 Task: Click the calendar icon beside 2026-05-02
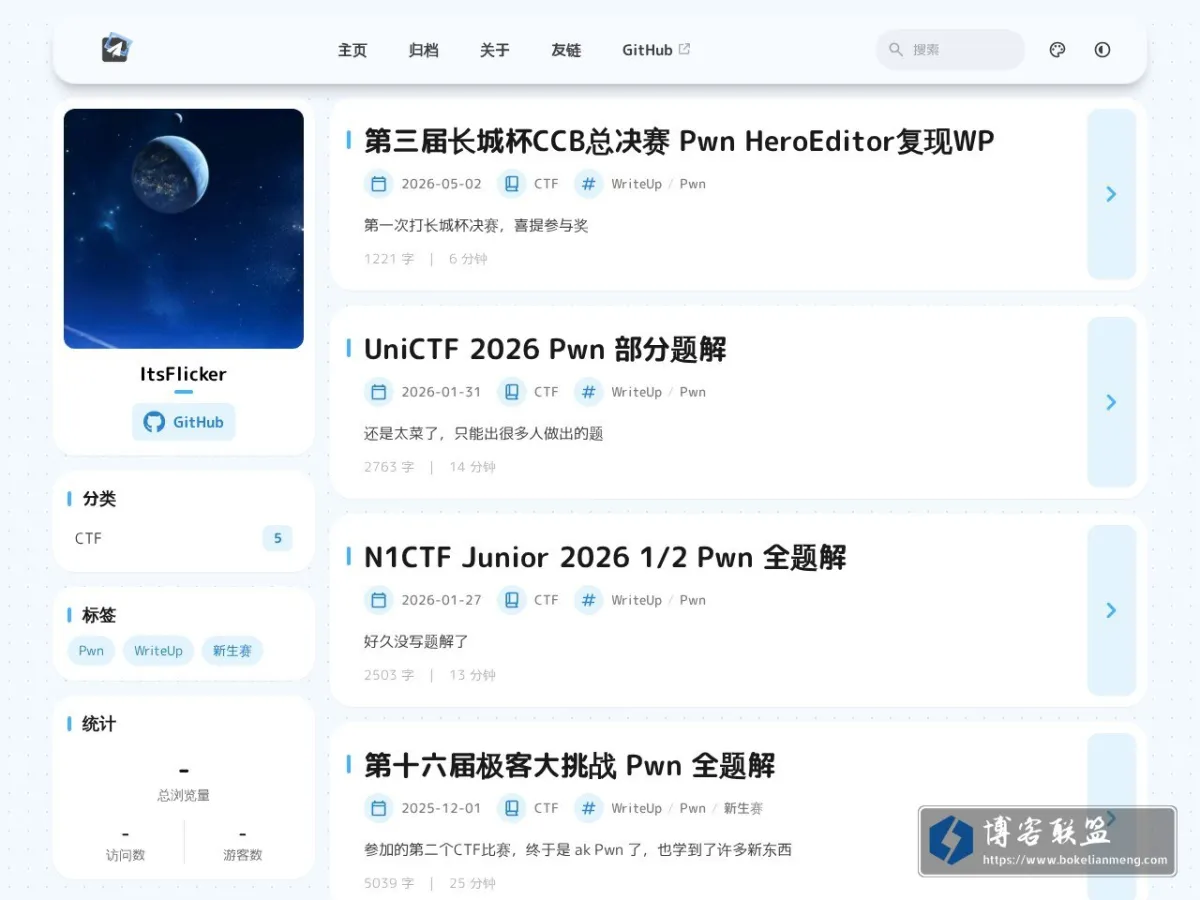click(378, 184)
